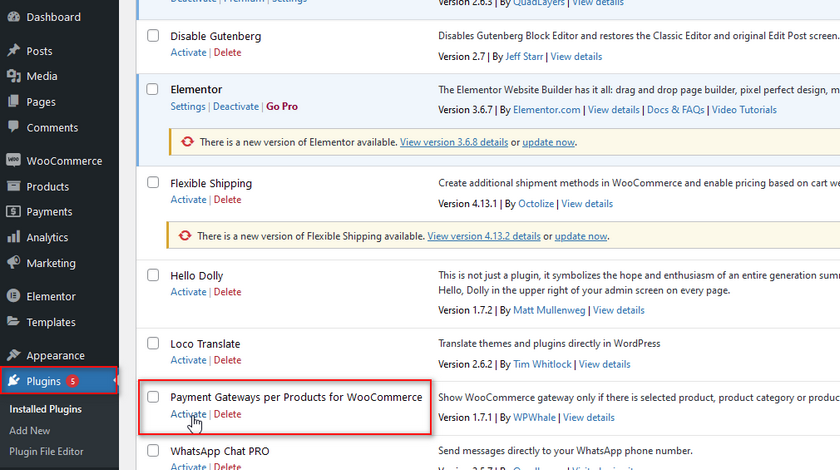The height and width of the screenshot is (470, 840).
Task: View version 3.6.8 details for Elementor
Action: pyautogui.click(x=454, y=142)
